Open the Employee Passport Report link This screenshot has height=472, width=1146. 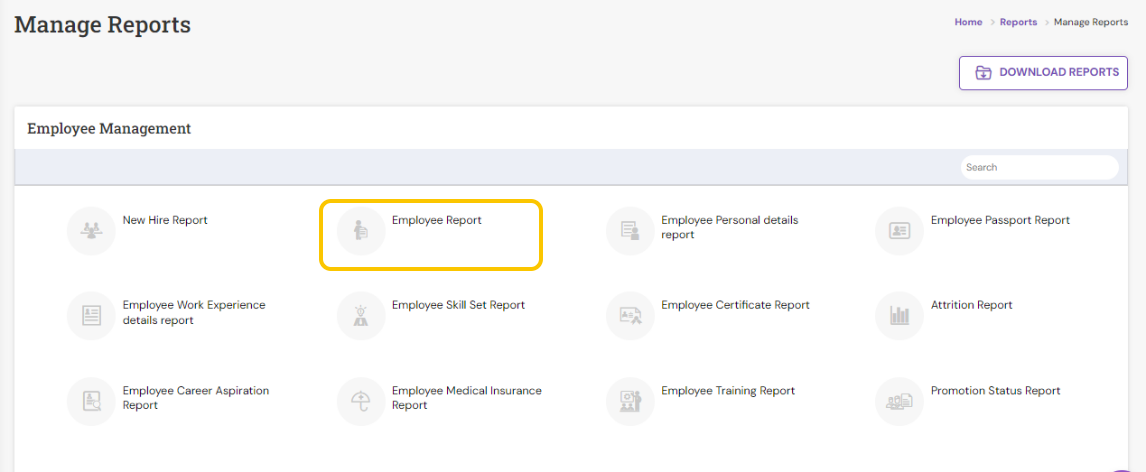pos(1000,220)
